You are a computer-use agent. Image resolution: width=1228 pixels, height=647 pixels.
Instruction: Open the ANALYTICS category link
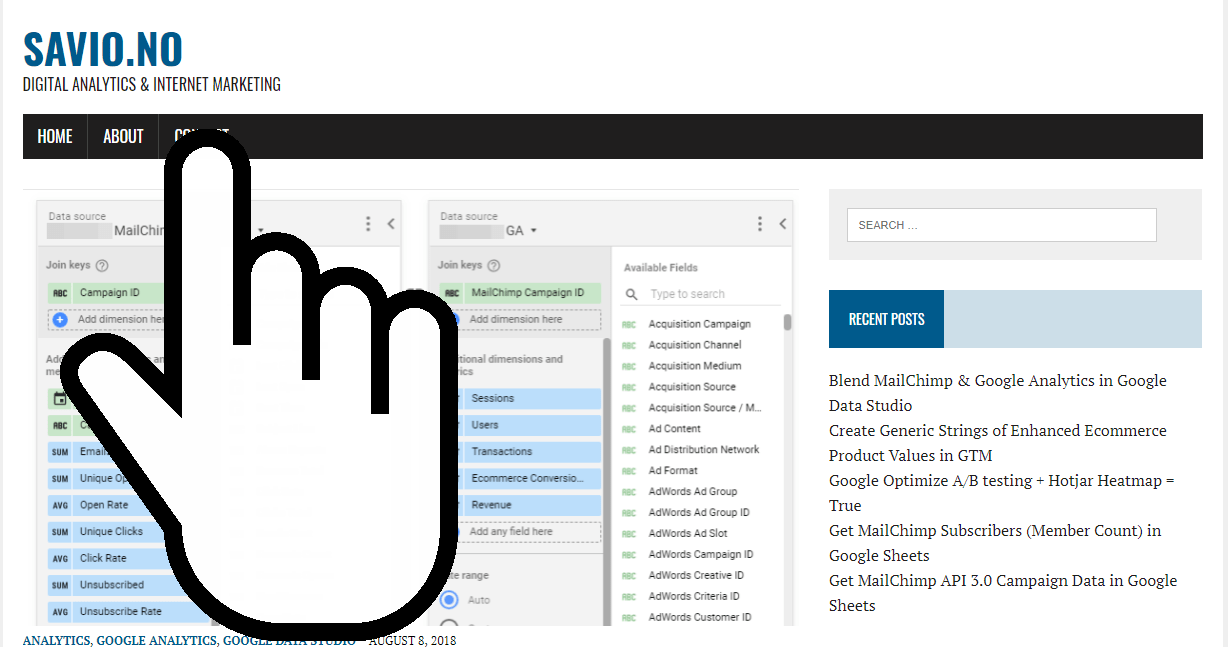coord(56,640)
